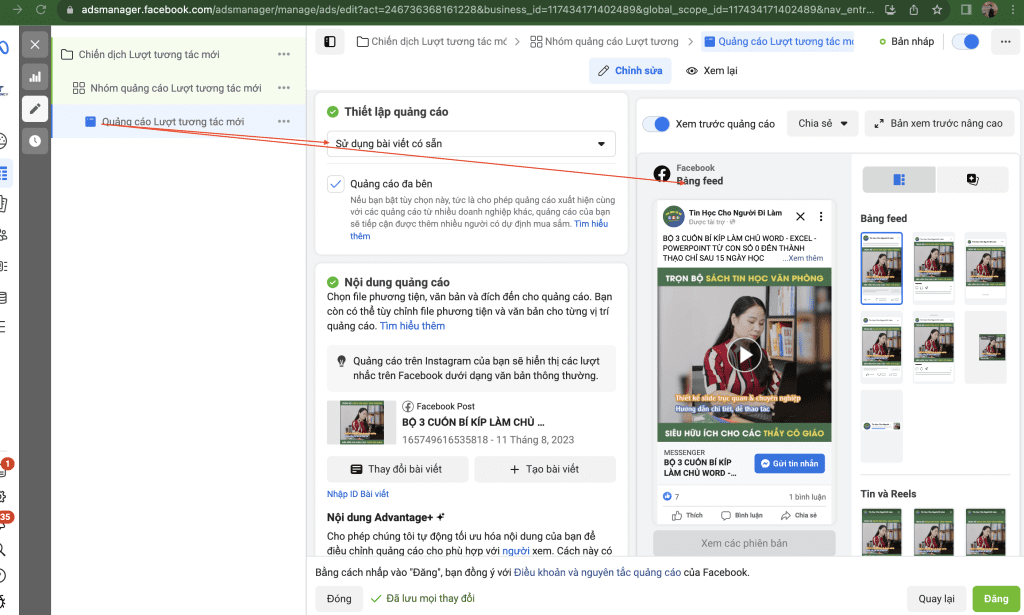Click the Quay lại button
This screenshot has width=1024, height=615.
(936, 599)
